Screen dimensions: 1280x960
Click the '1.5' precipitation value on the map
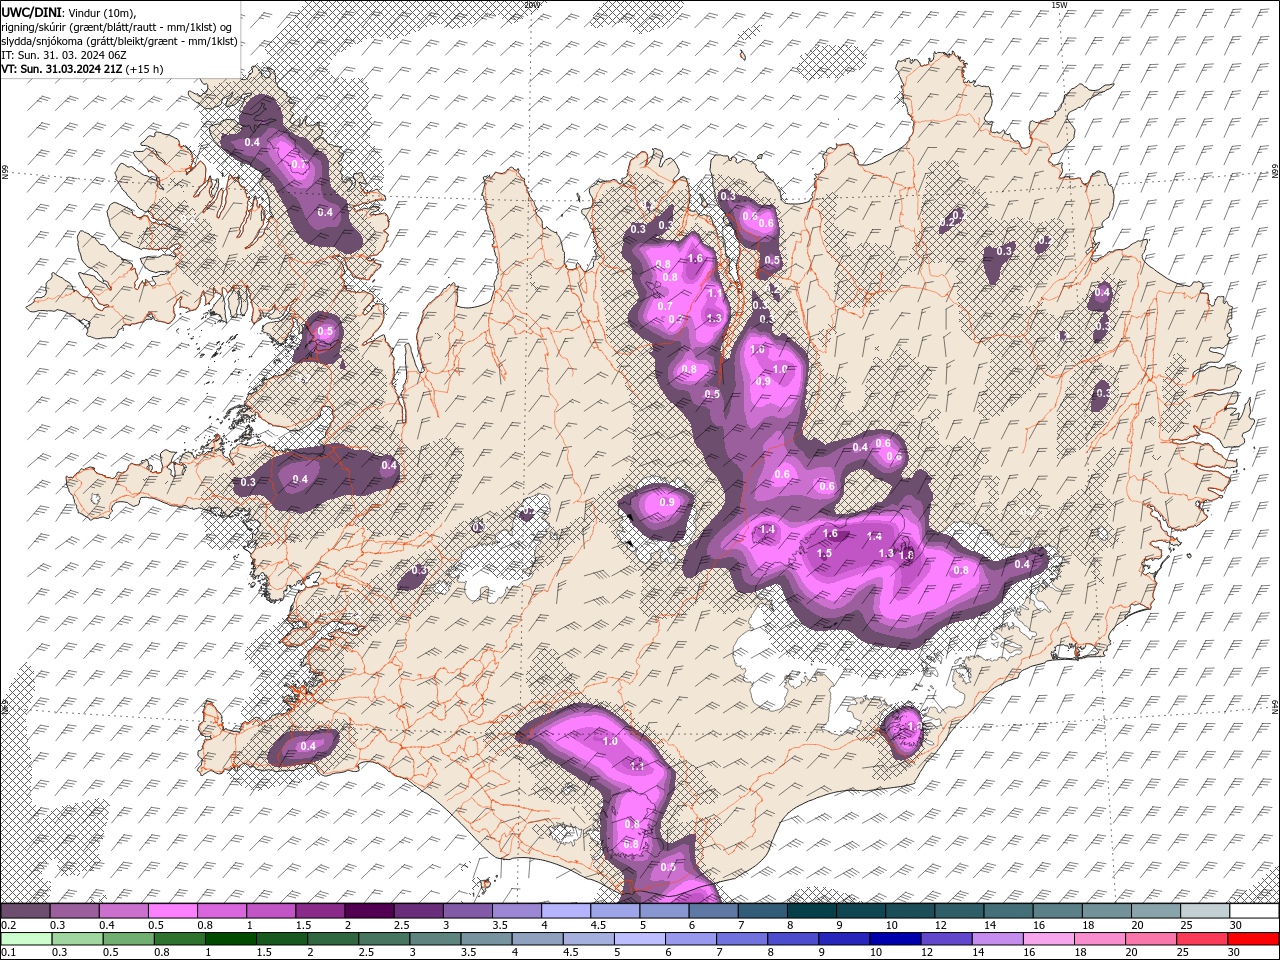825,553
